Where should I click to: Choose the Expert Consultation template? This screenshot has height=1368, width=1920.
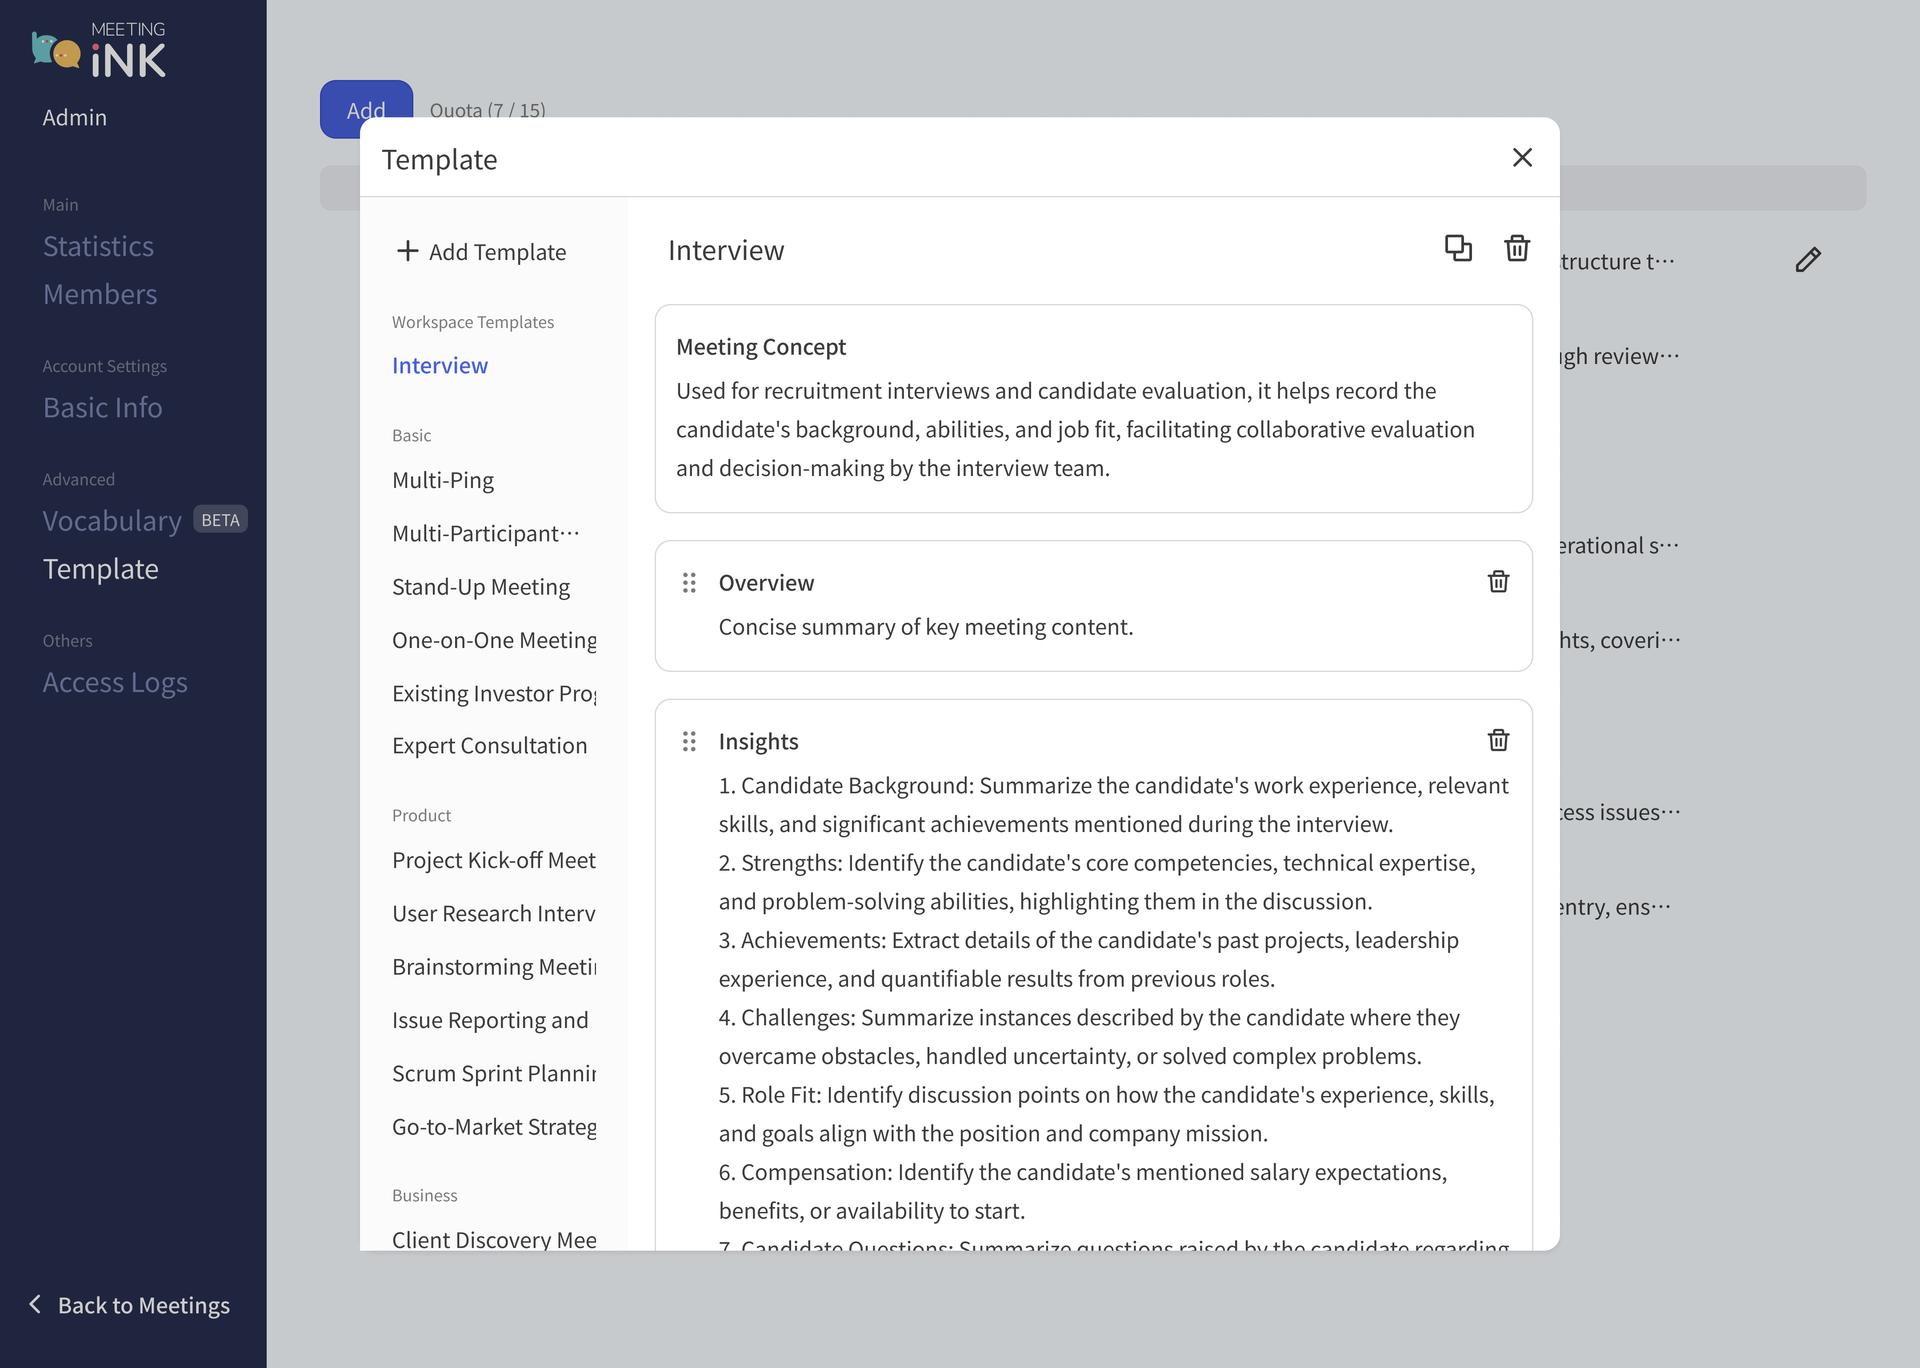coord(489,746)
